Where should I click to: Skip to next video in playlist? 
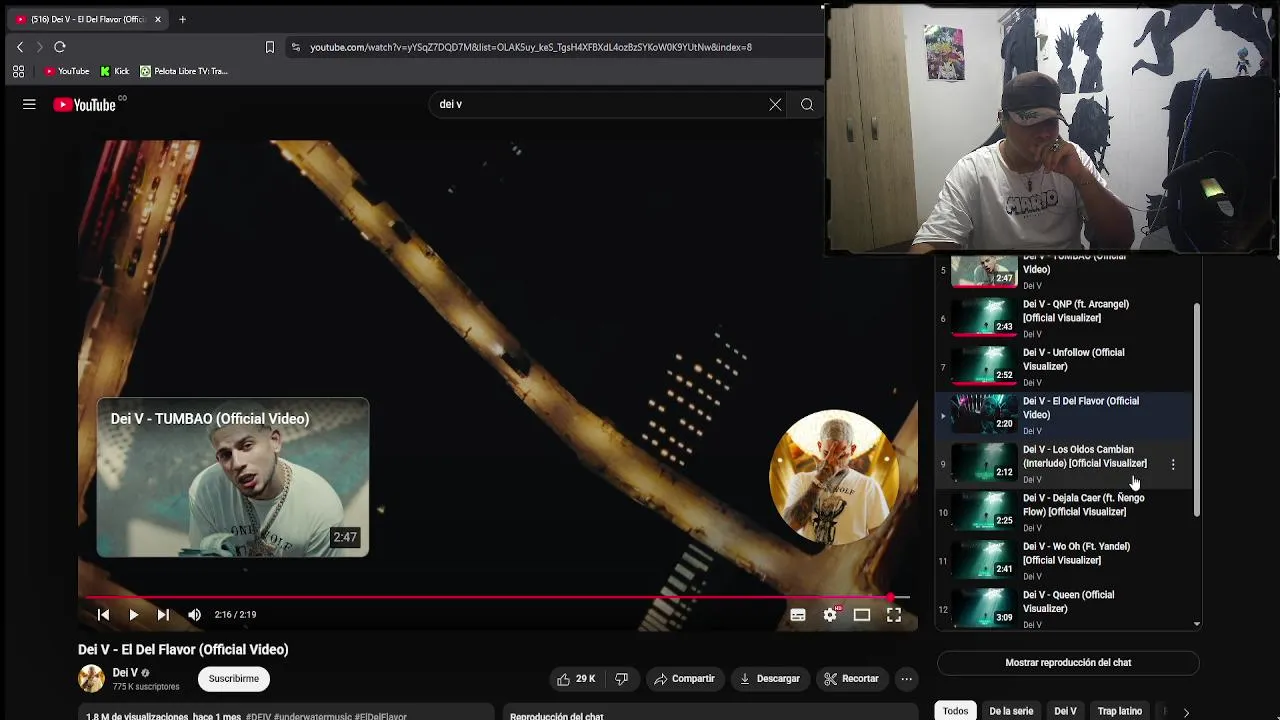click(x=163, y=615)
